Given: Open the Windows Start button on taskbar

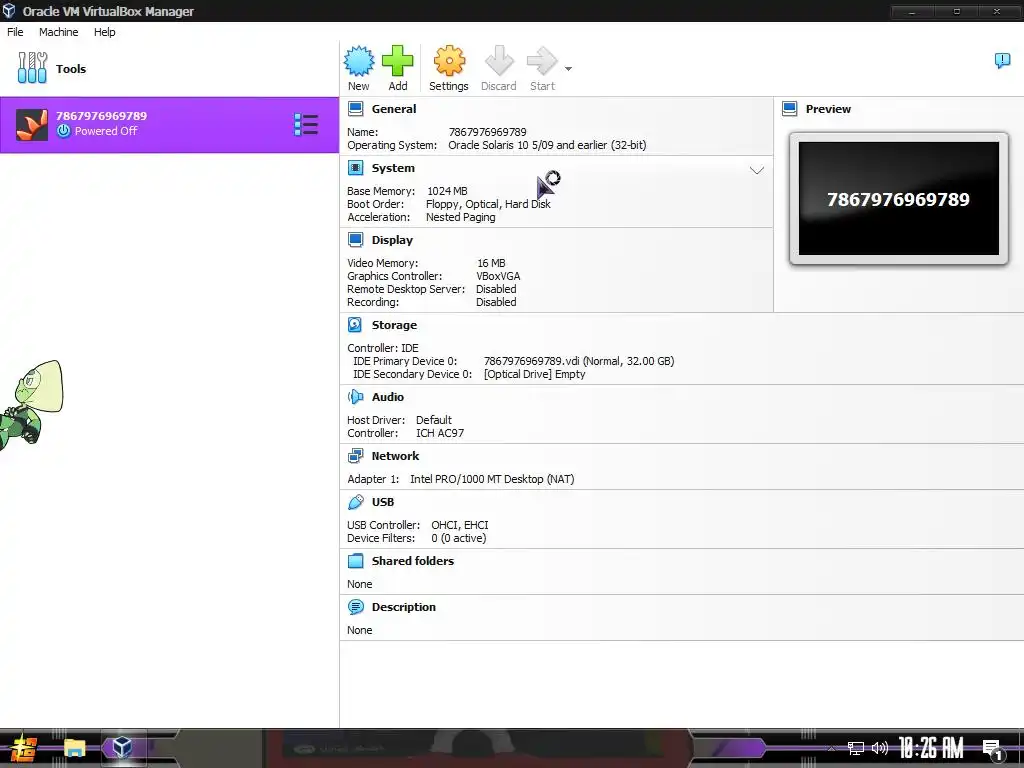Looking at the screenshot, I should tap(24, 748).
